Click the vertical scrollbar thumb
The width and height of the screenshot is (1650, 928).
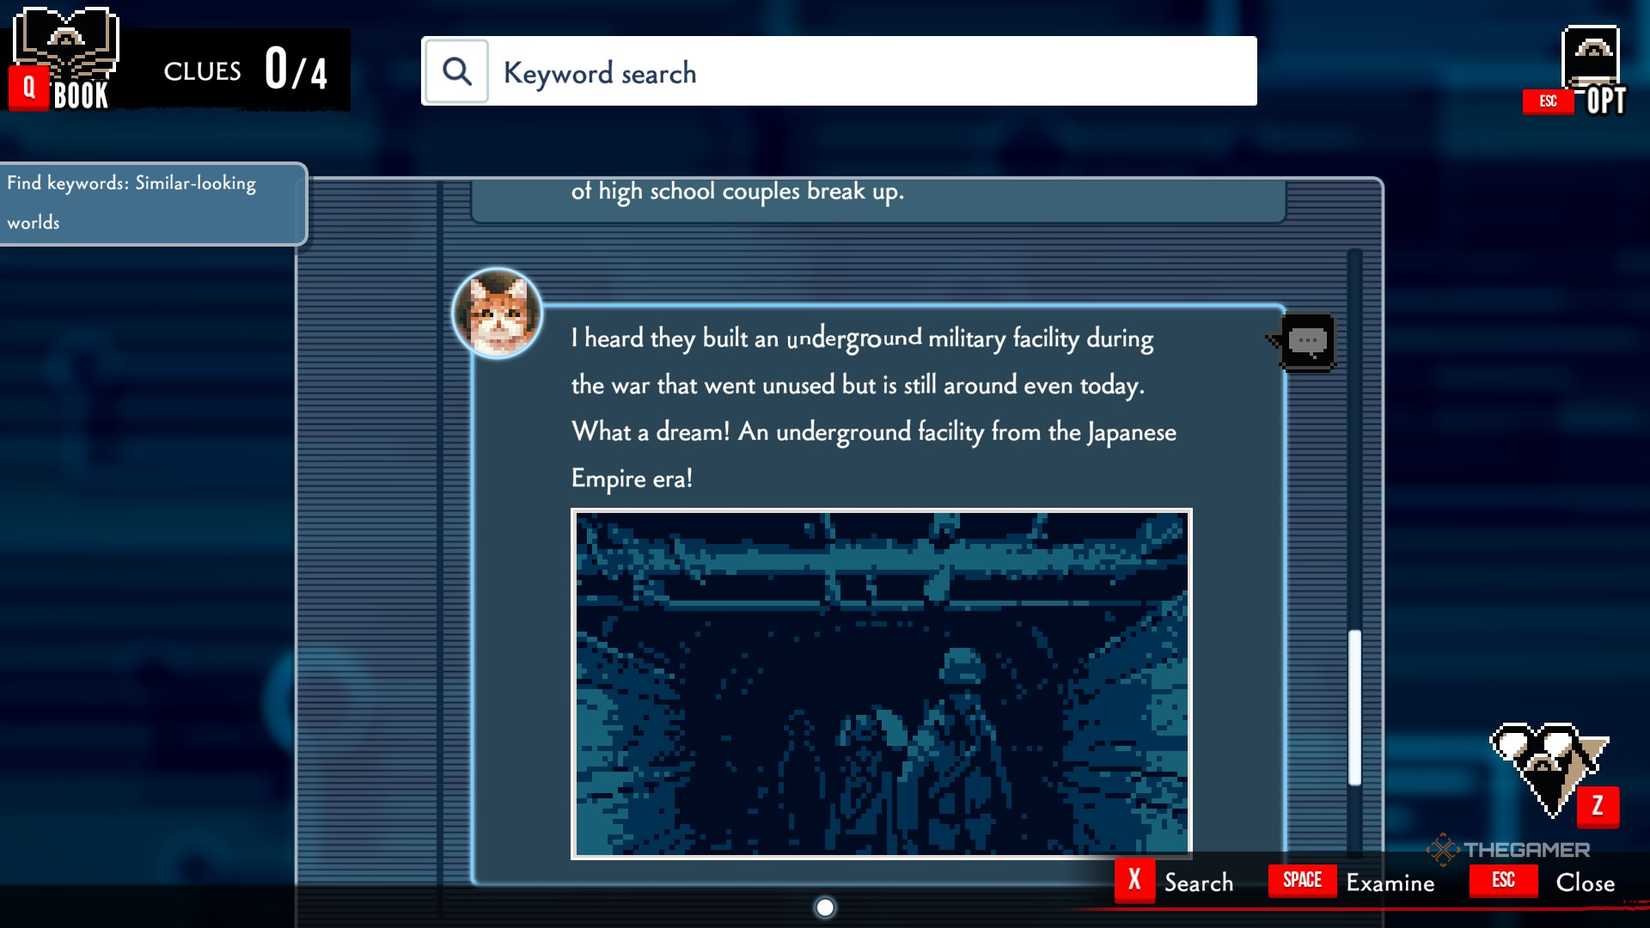click(1355, 707)
